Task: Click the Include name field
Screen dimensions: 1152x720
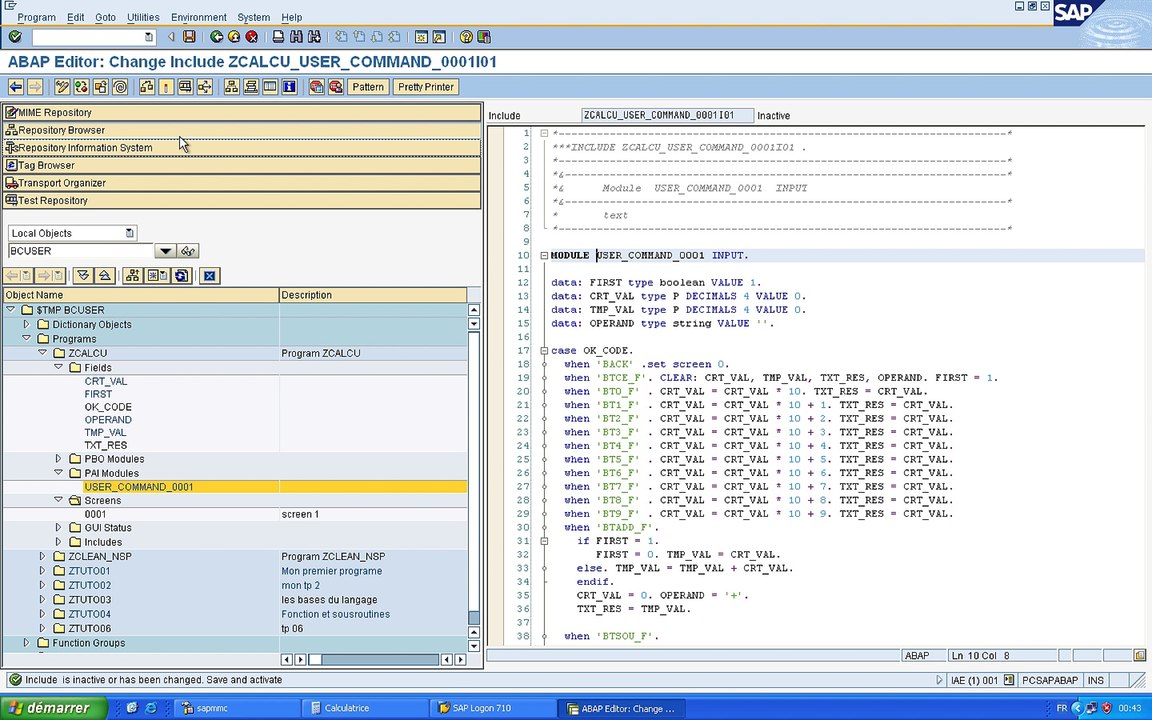Action: 667,115
